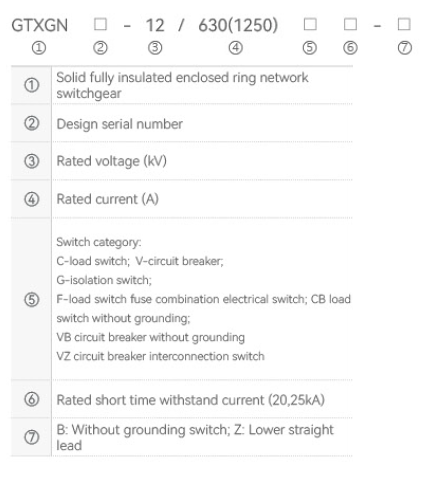Click the circled 2 in the header row
This screenshot has height=494, width=437.
tap(100, 48)
